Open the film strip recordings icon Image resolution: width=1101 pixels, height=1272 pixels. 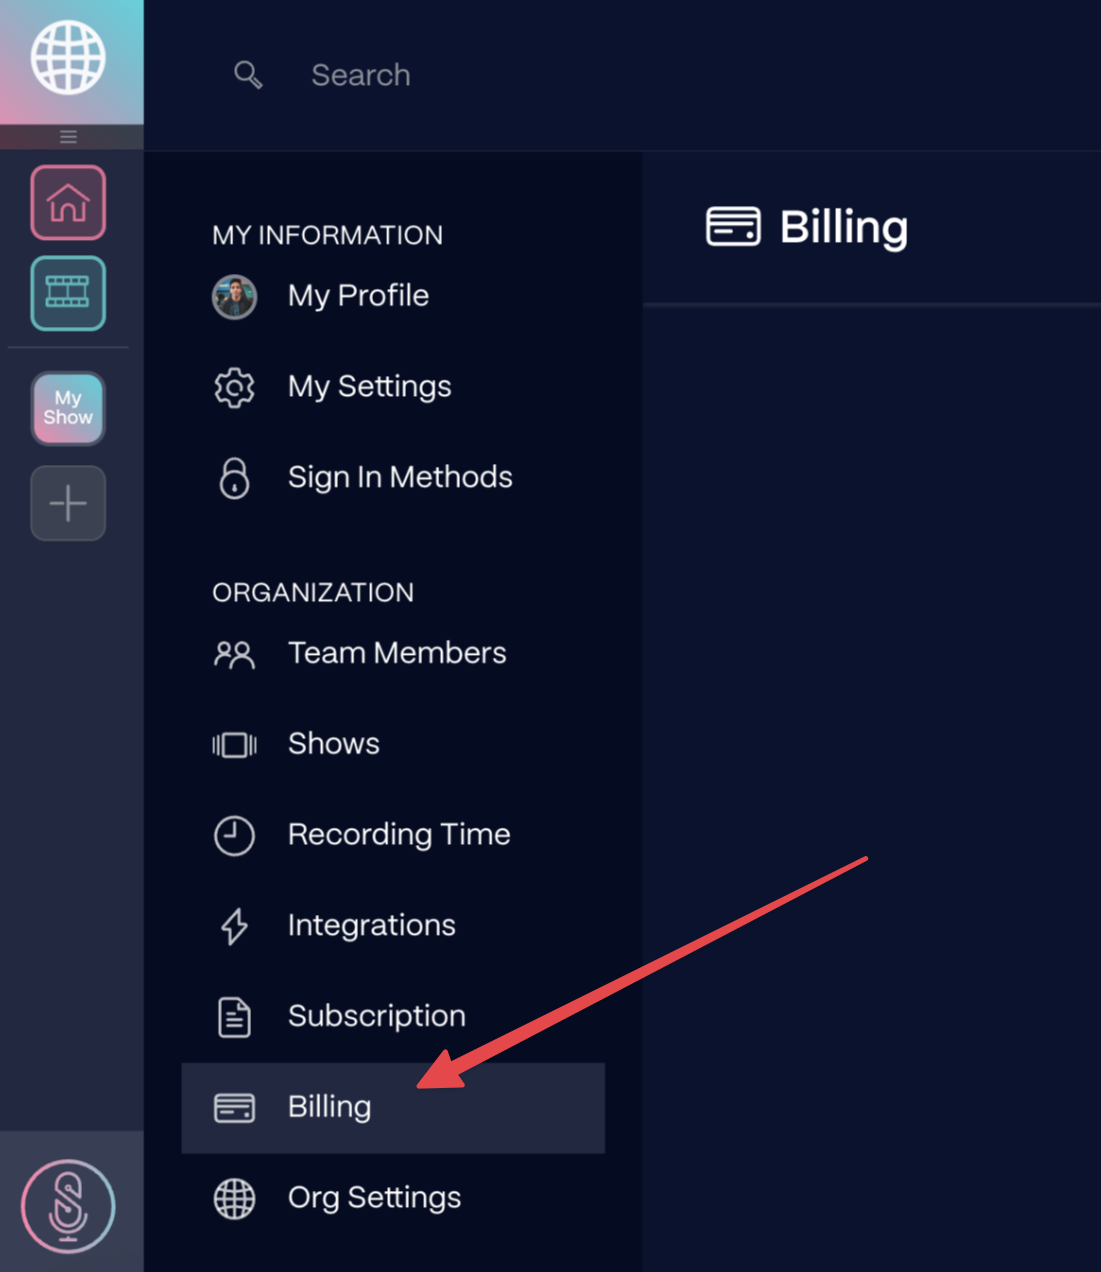pos(68,293)
